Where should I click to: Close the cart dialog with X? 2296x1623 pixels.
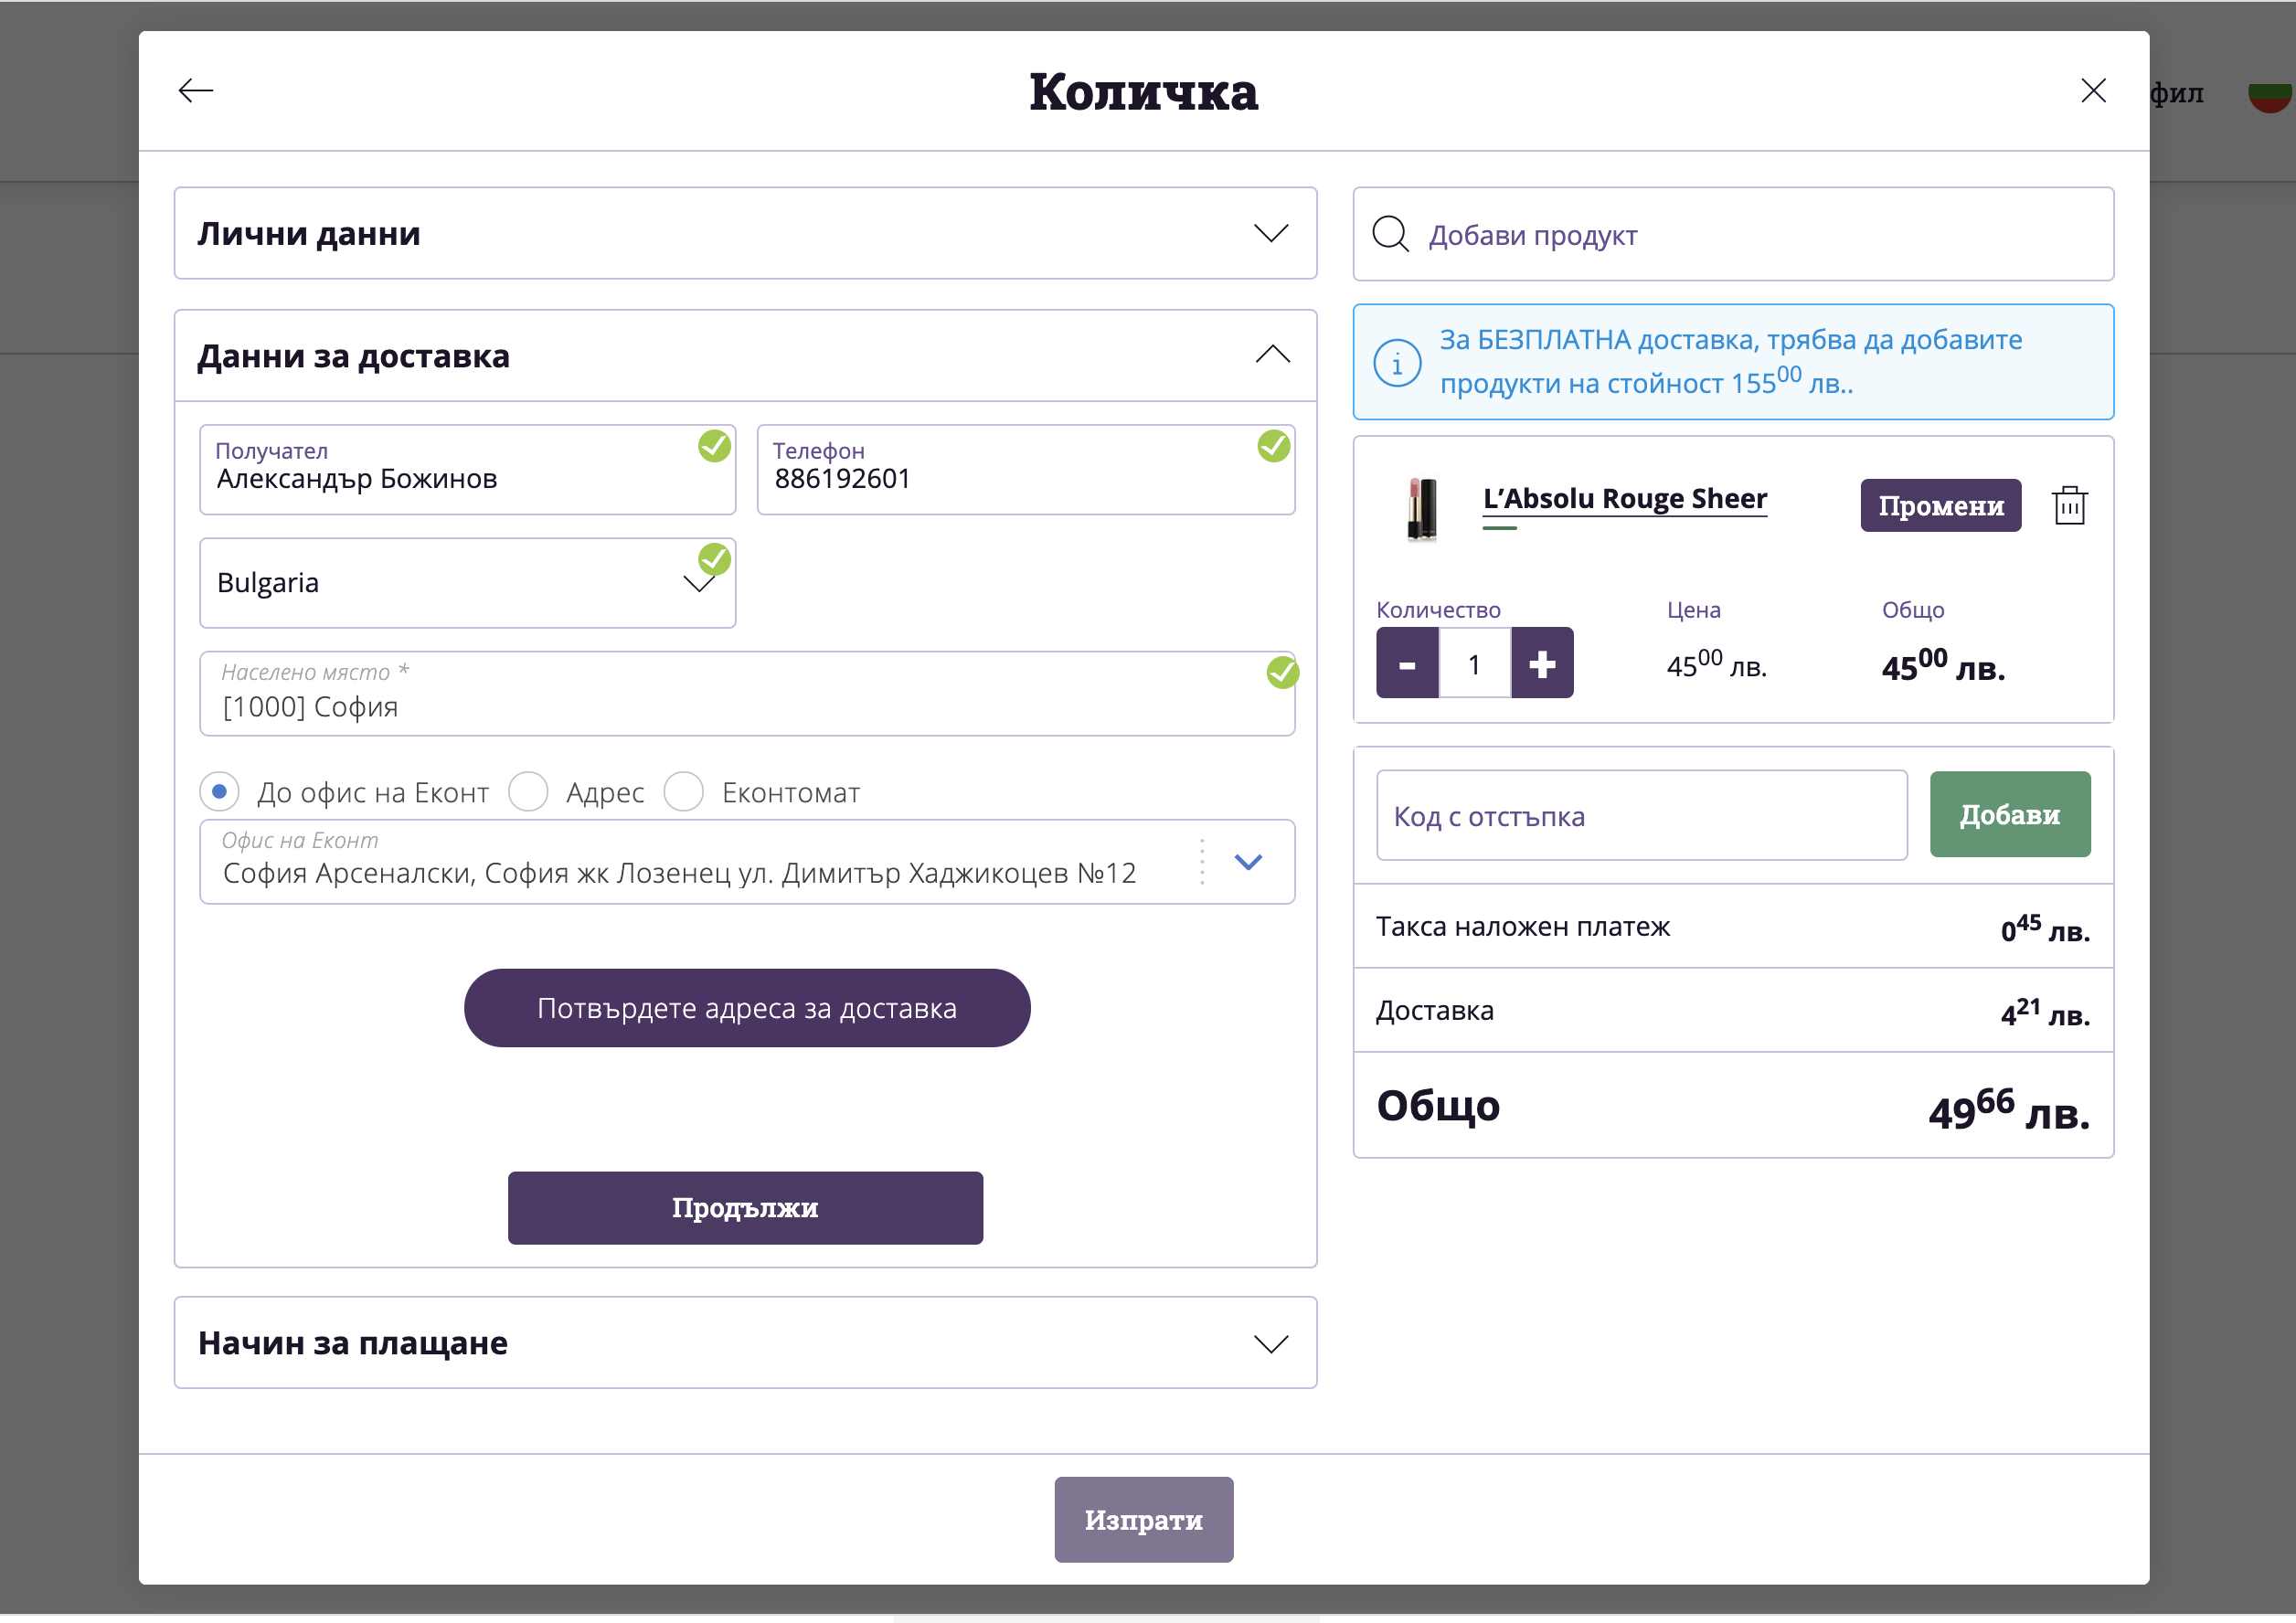(2093, 91)
